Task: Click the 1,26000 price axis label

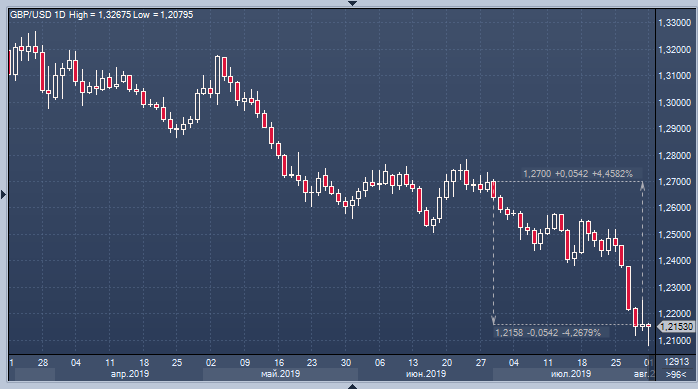Action: [x=674, y=208]
